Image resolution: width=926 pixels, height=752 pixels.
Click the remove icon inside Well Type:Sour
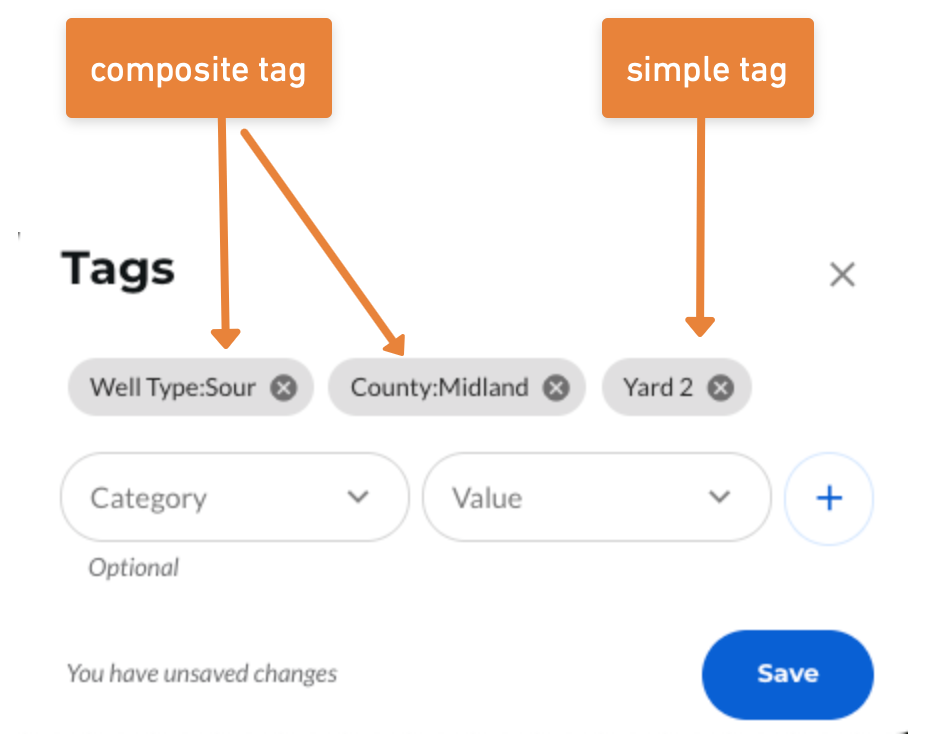283,388
